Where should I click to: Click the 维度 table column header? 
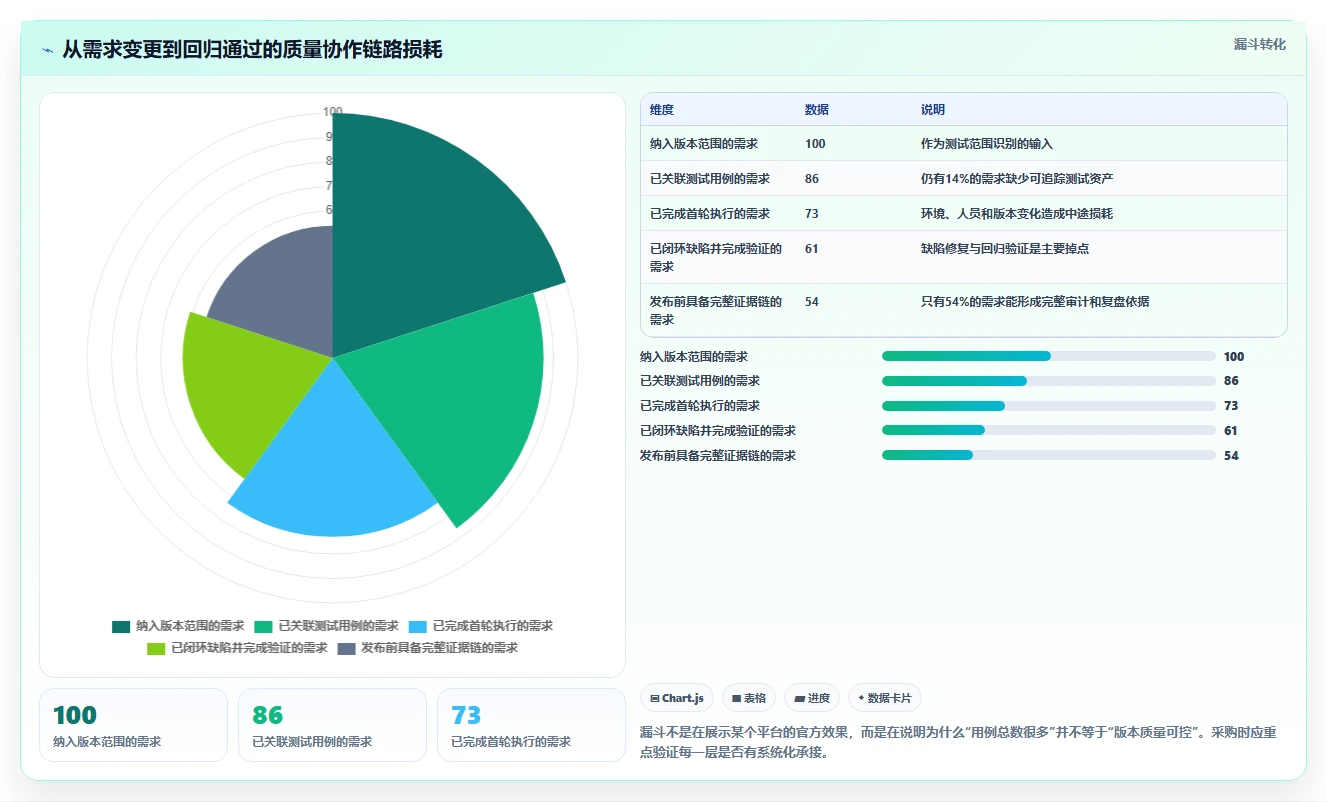click(x=662, y=110)
